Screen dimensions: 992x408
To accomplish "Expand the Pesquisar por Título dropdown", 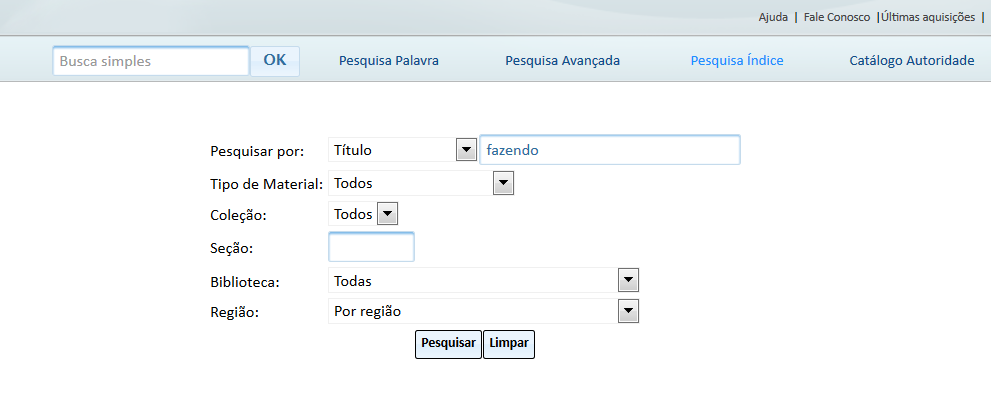I will coord(401,150).
